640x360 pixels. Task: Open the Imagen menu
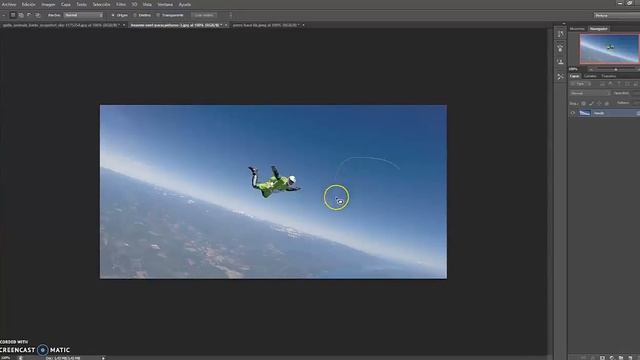(x=48, y=4)
